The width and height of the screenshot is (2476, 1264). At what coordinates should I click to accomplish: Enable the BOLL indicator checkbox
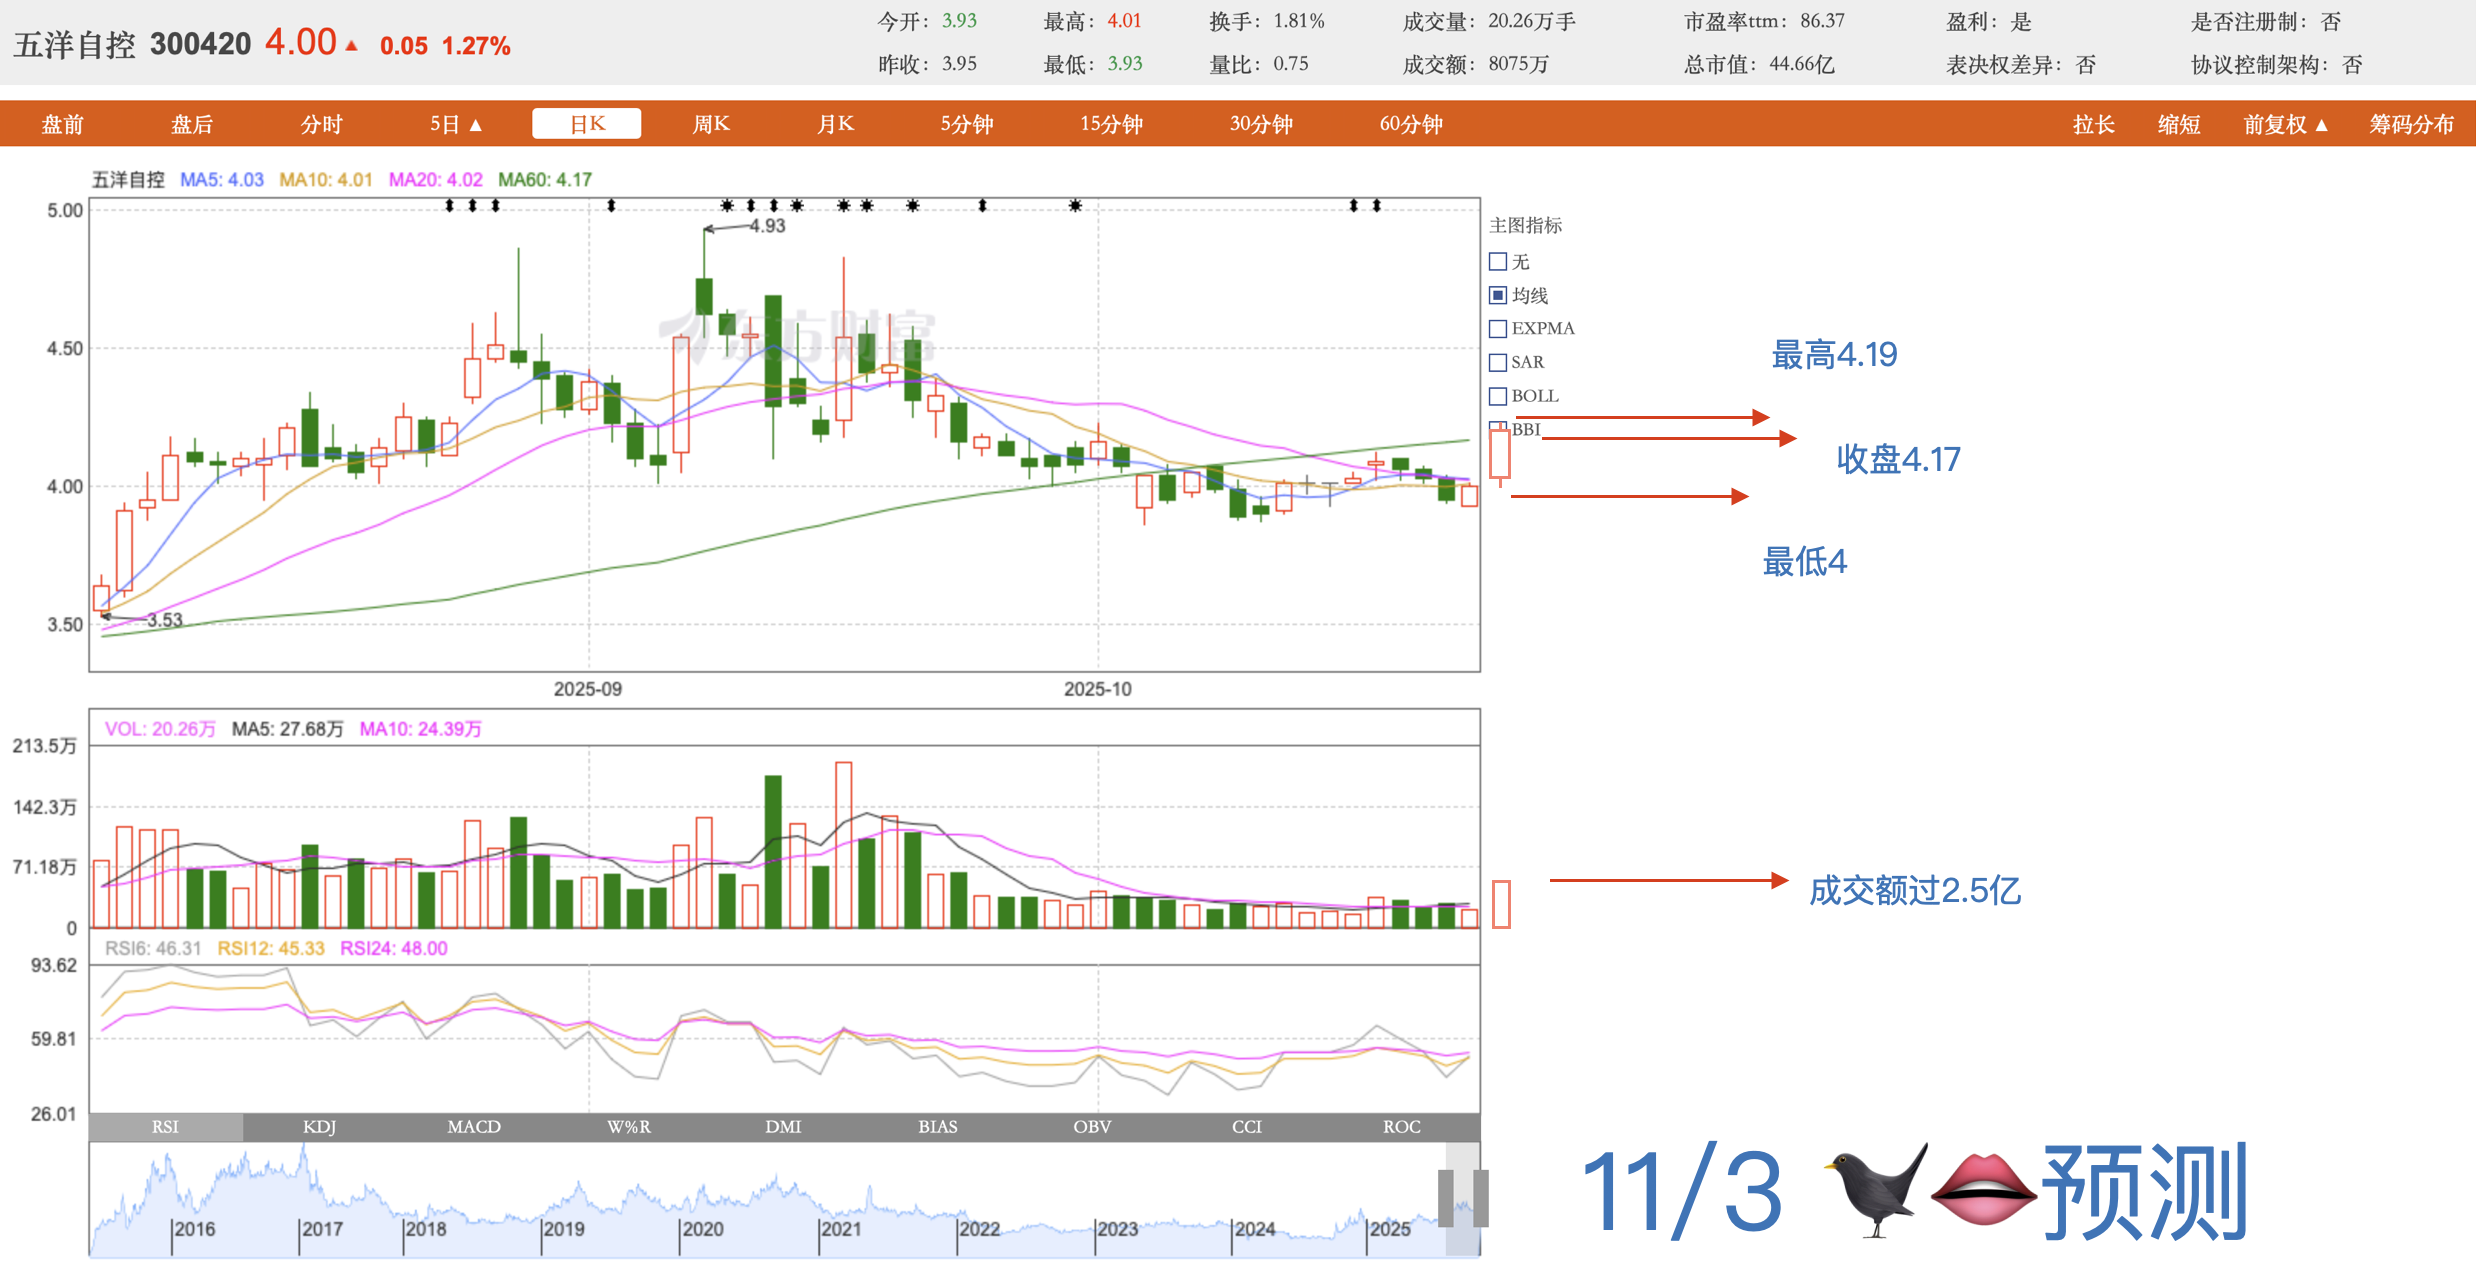click(x=1497, y=396)
